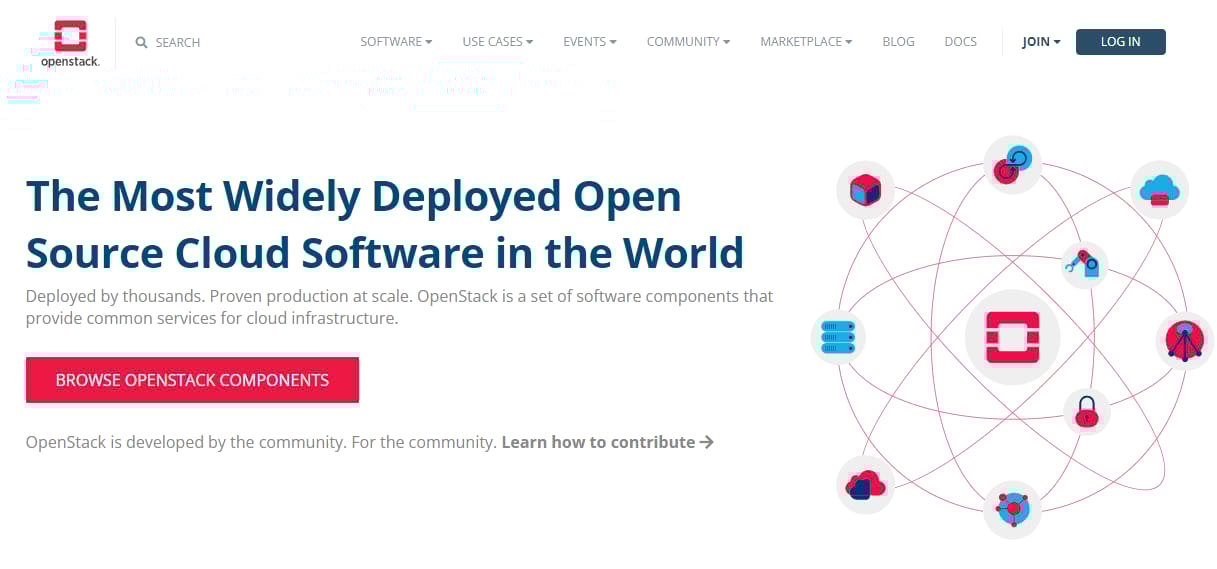Click Browse OpenStack Components button
The height and width of the screenshot is (569, 1217).
[192, 380]
